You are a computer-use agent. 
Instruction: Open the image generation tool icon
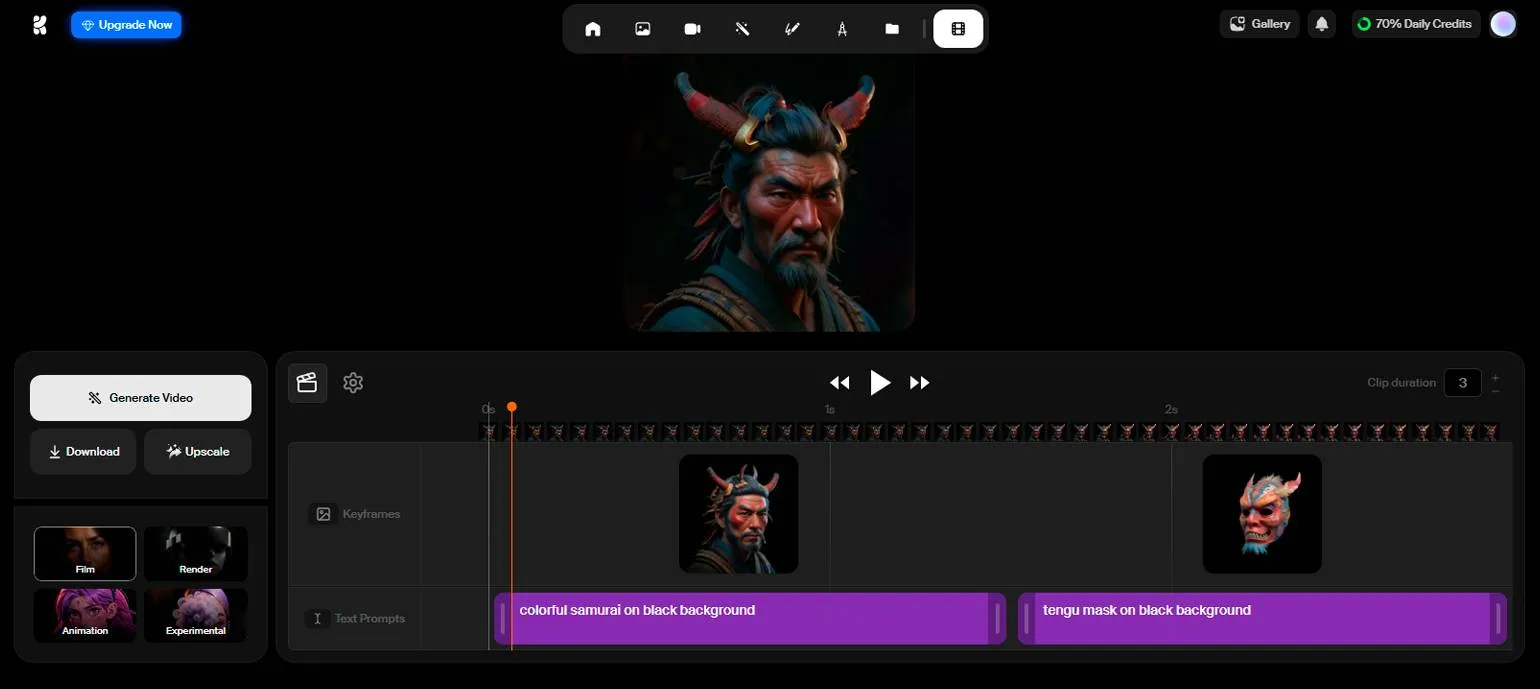click(643, 29)
